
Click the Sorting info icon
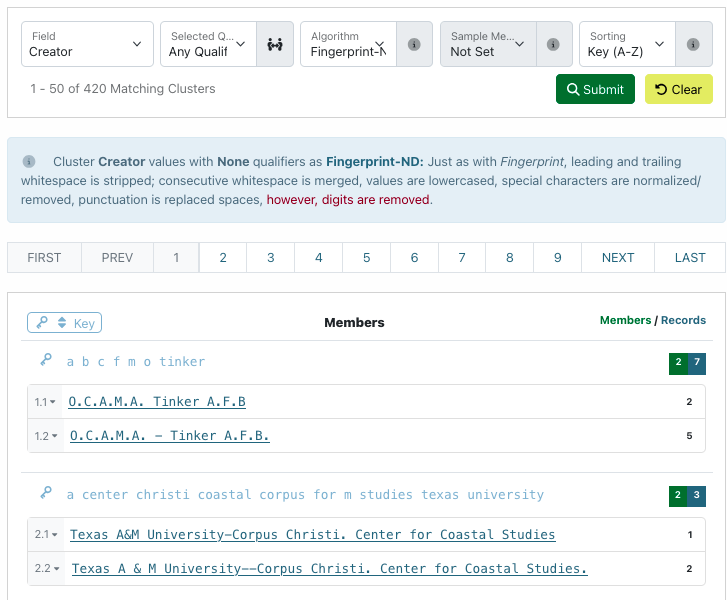[x=693, y=45]
